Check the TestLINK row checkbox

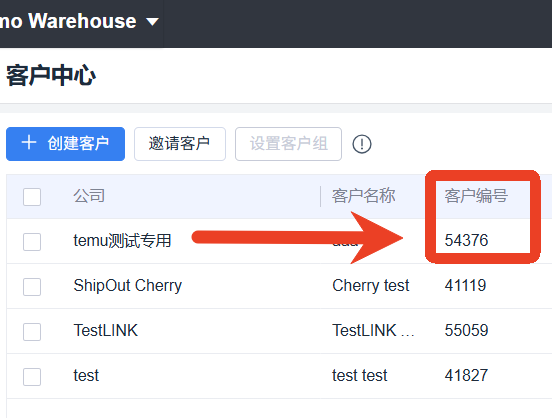click(32, 332)
